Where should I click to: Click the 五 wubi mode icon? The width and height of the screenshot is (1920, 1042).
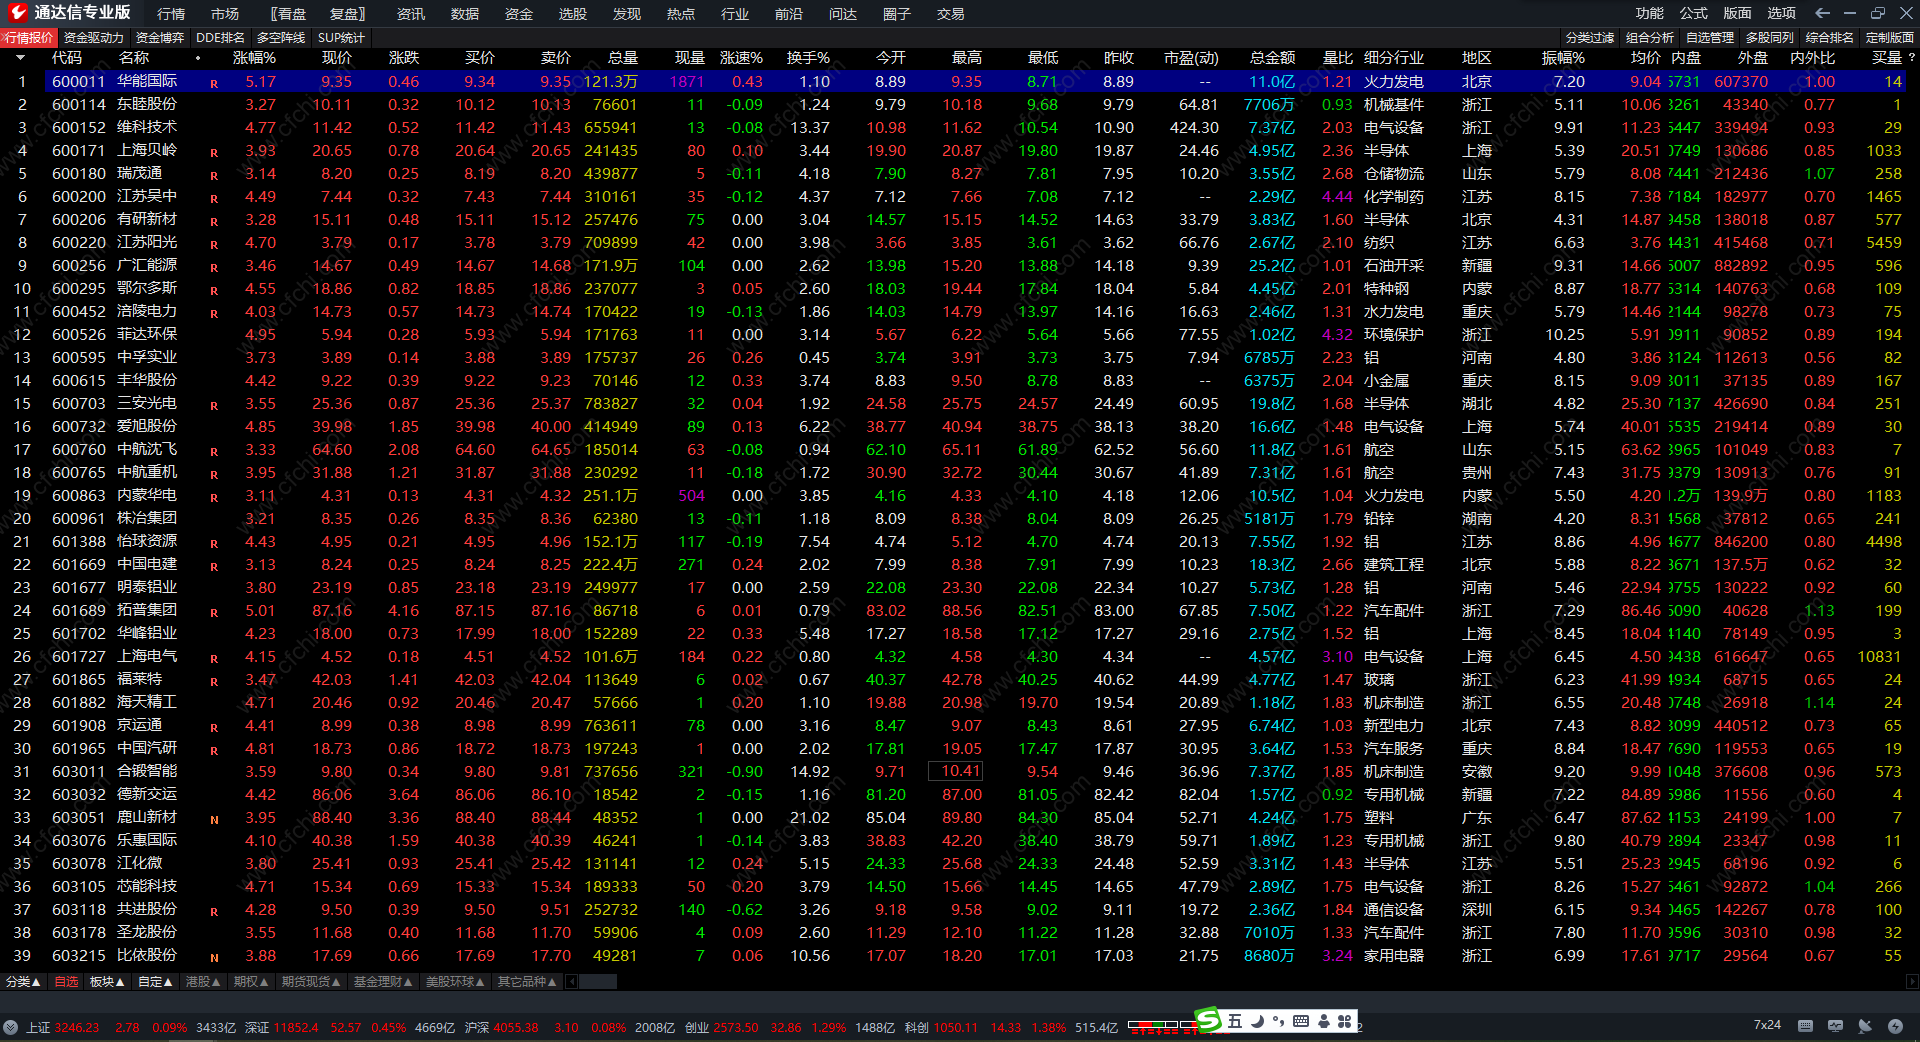pyautogui.click(x=1235, y=1021)
